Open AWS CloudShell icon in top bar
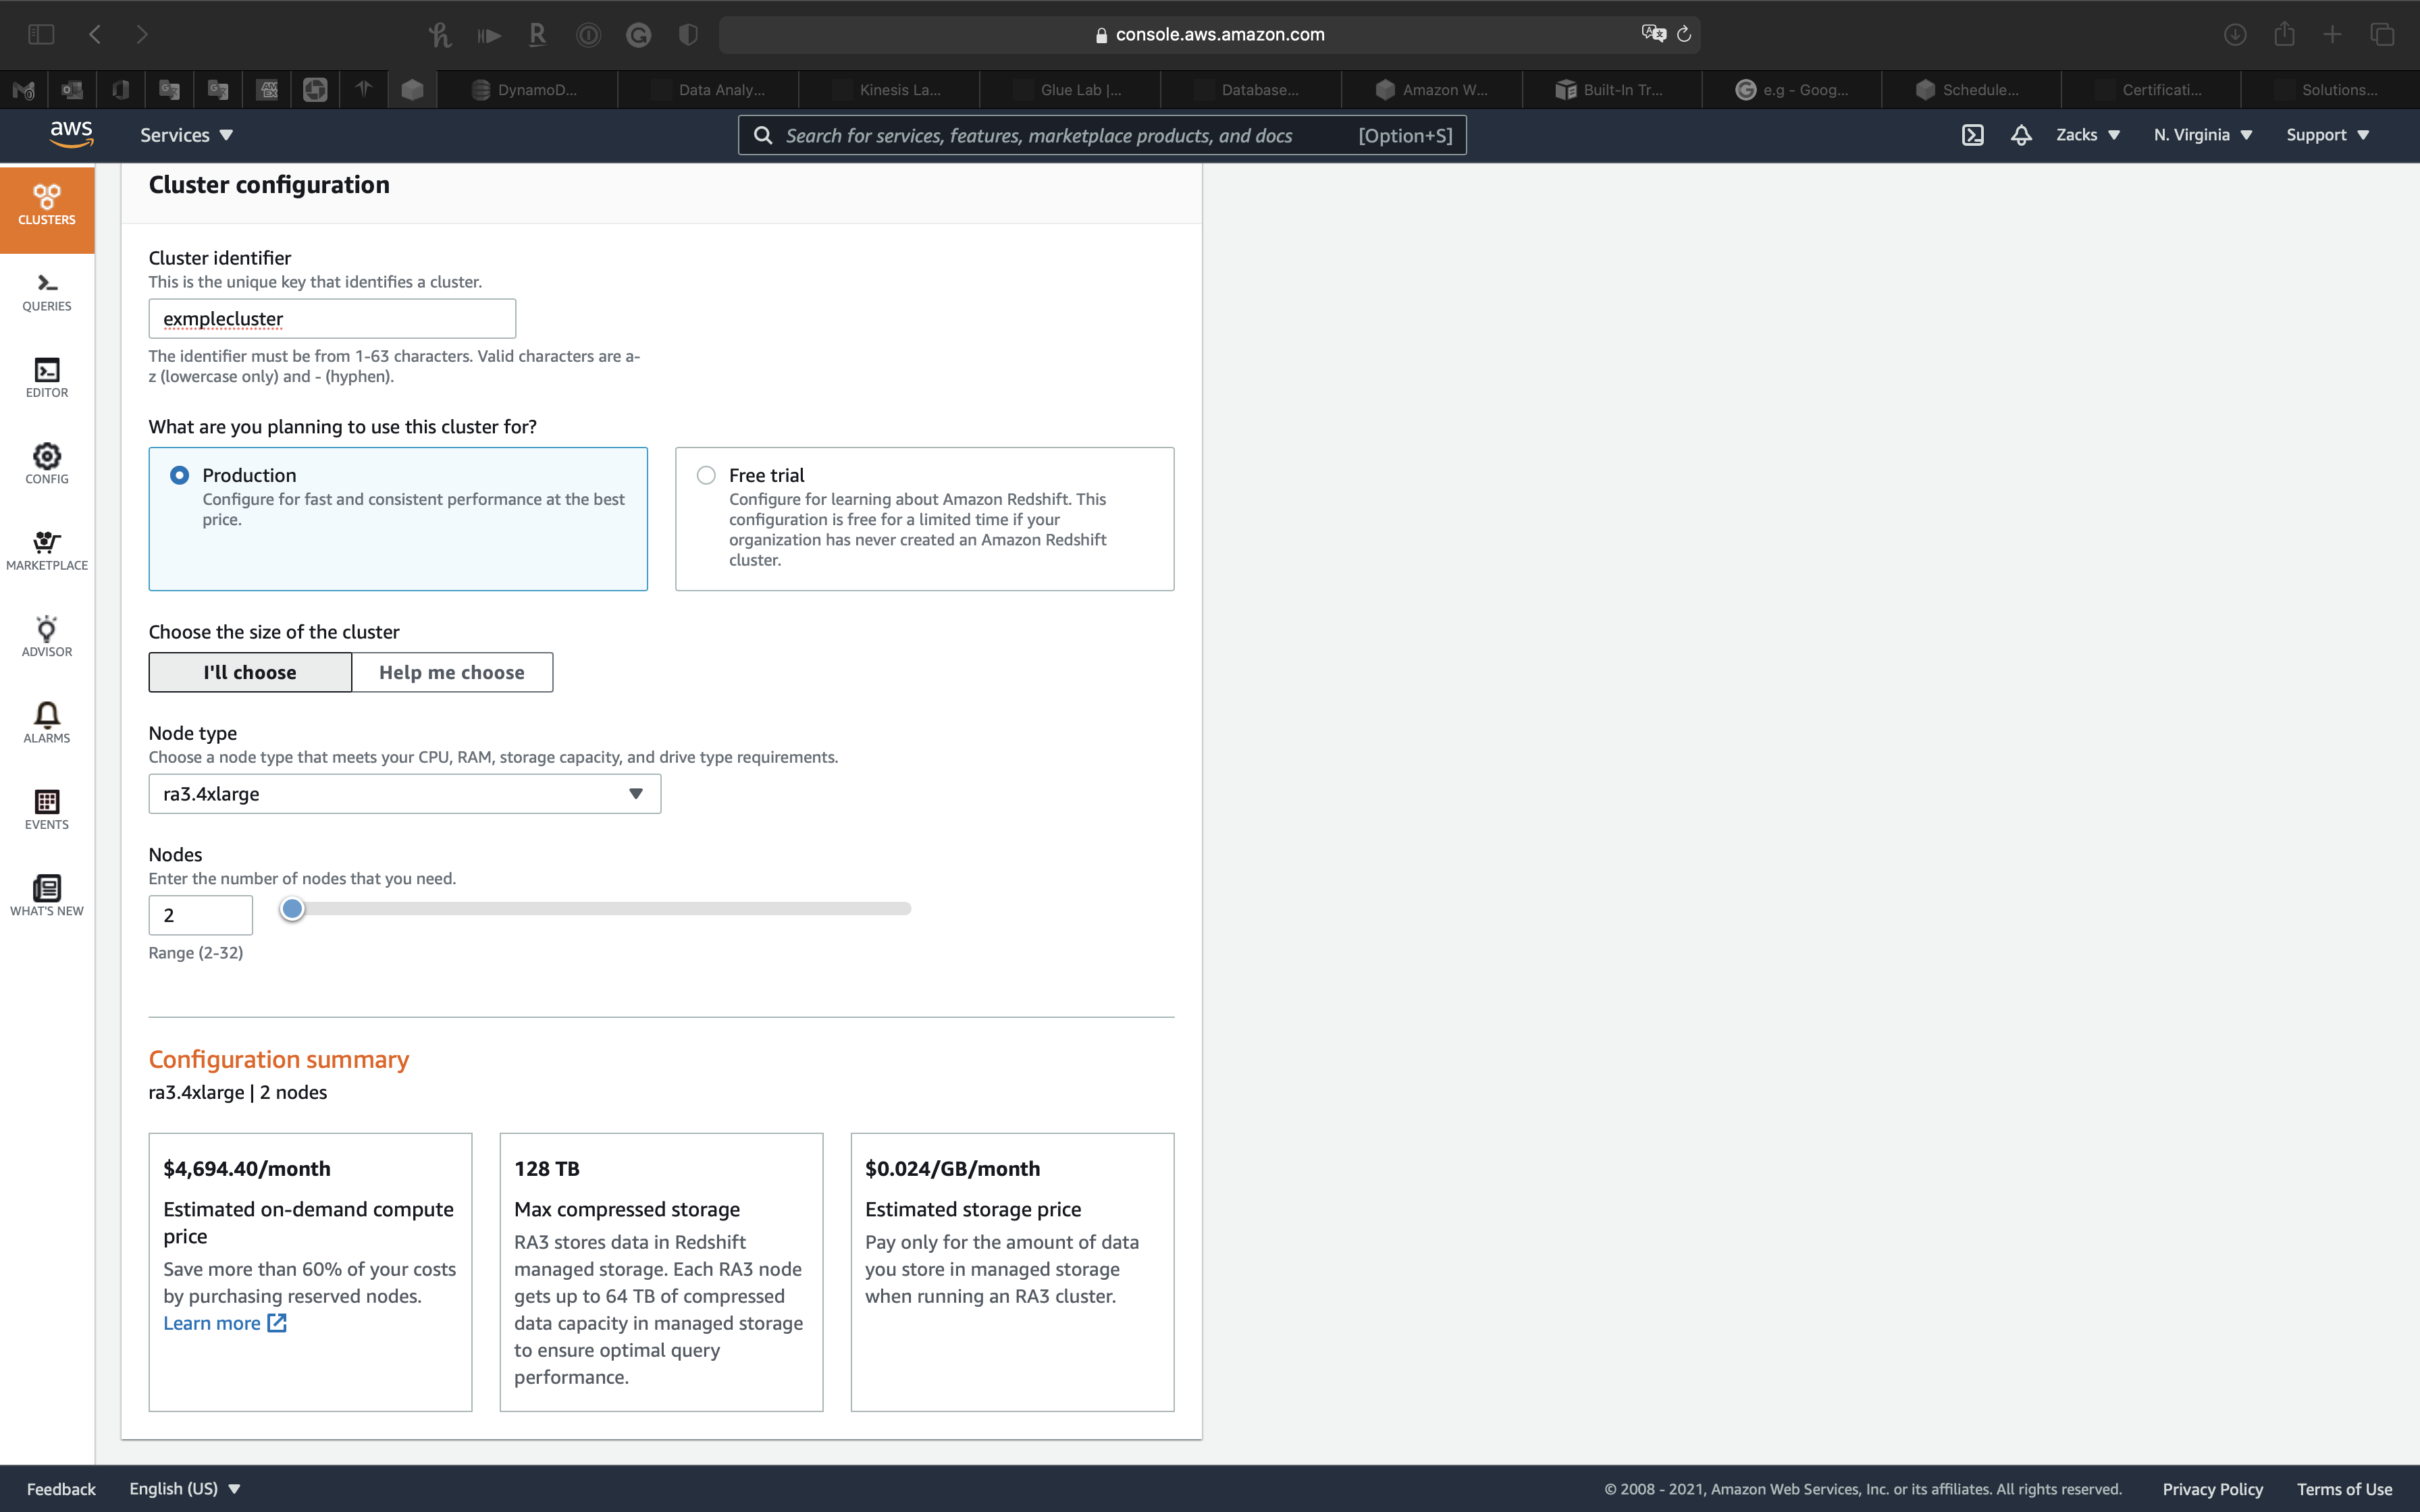 (x=1972, y=135)
